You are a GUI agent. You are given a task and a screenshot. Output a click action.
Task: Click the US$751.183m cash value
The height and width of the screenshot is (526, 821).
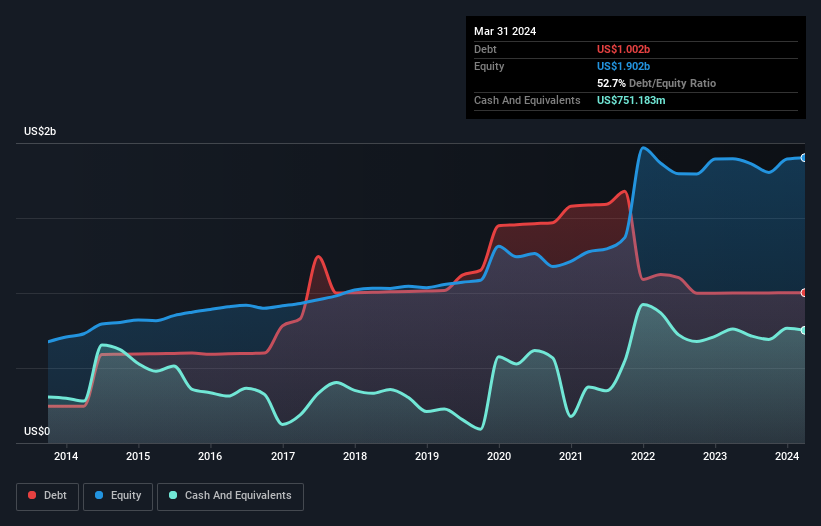(631, 100)
